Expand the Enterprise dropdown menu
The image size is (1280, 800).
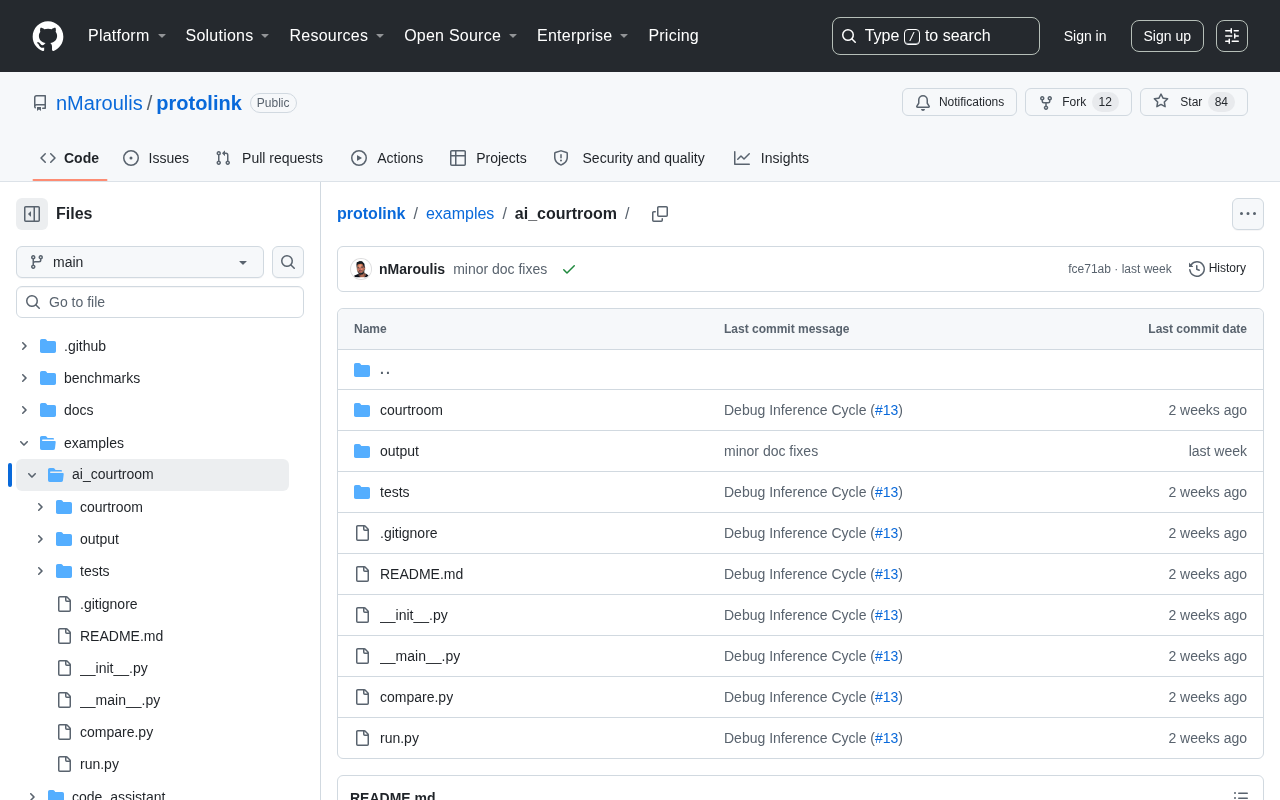(x=583, y=36)
